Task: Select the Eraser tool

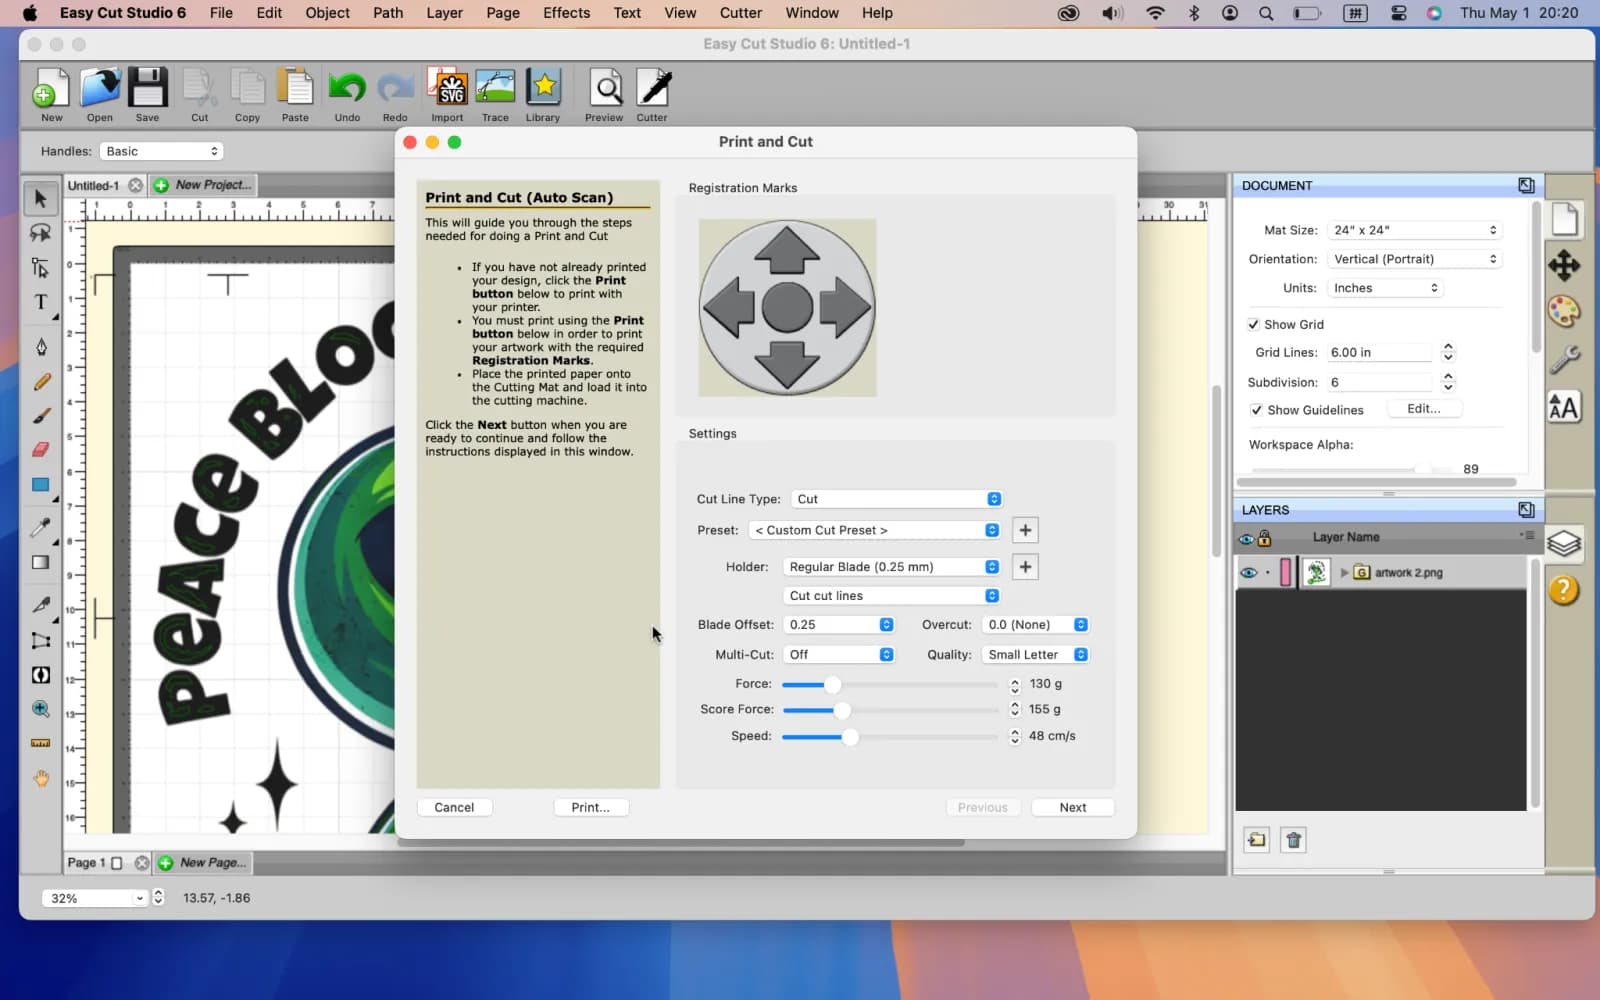Action: point(40,449)
